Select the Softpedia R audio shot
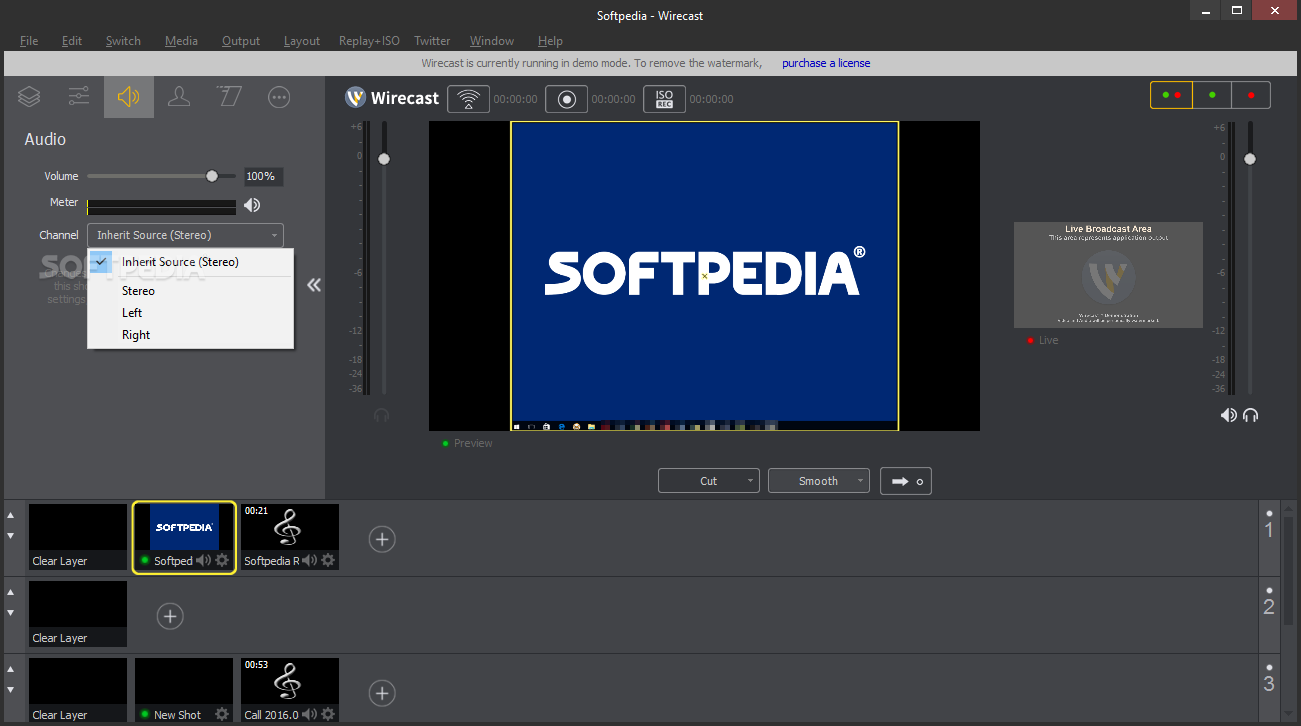This screenshot has height=726, width=1301. pos(290,537)
